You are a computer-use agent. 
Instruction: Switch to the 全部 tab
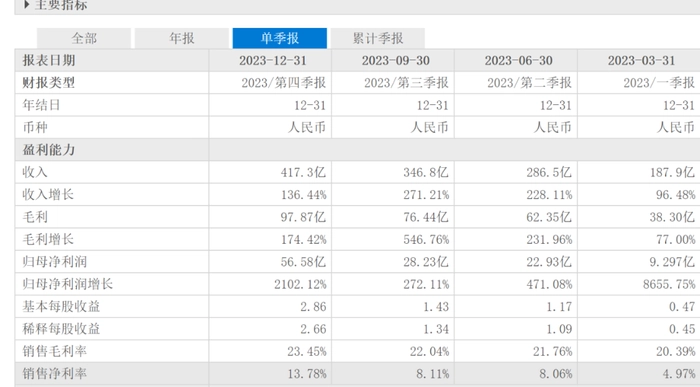tap(84, 38)
